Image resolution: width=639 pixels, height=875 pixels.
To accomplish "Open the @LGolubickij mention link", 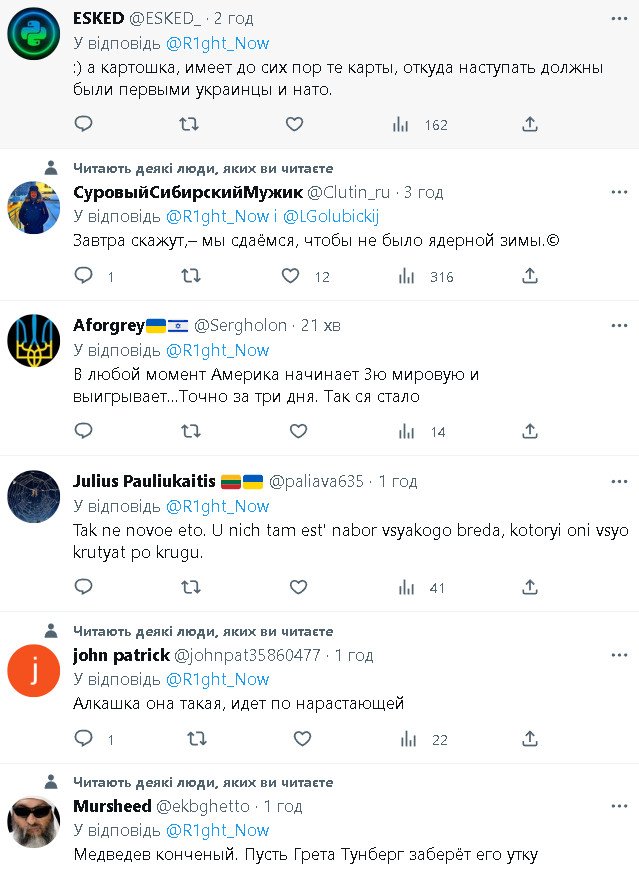I will point(334,215).
